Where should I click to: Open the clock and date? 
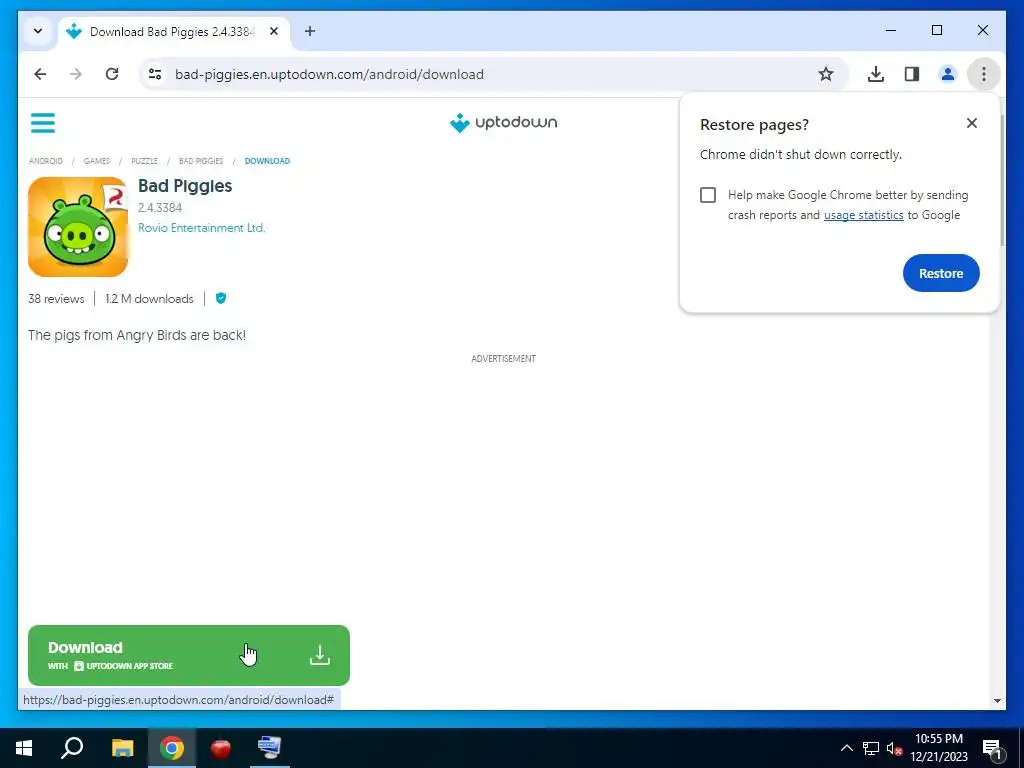pyautogui.click(x=939, y=748)
